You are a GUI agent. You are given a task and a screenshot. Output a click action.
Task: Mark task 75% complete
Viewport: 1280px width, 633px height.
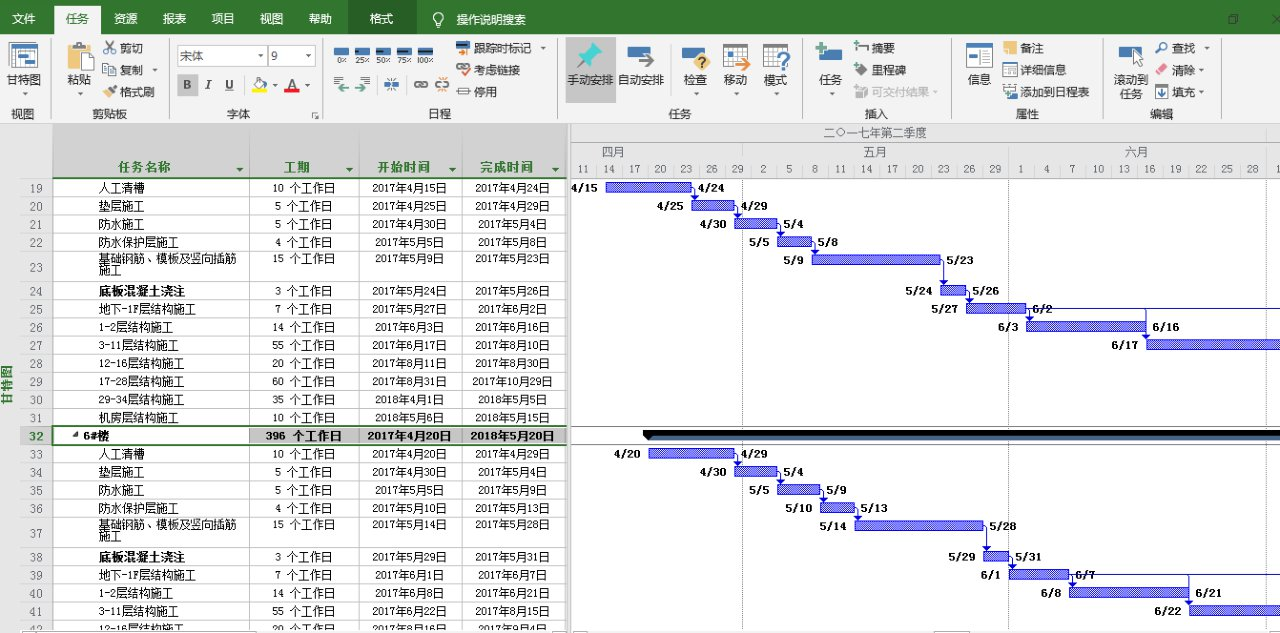[x=404, y=55]
